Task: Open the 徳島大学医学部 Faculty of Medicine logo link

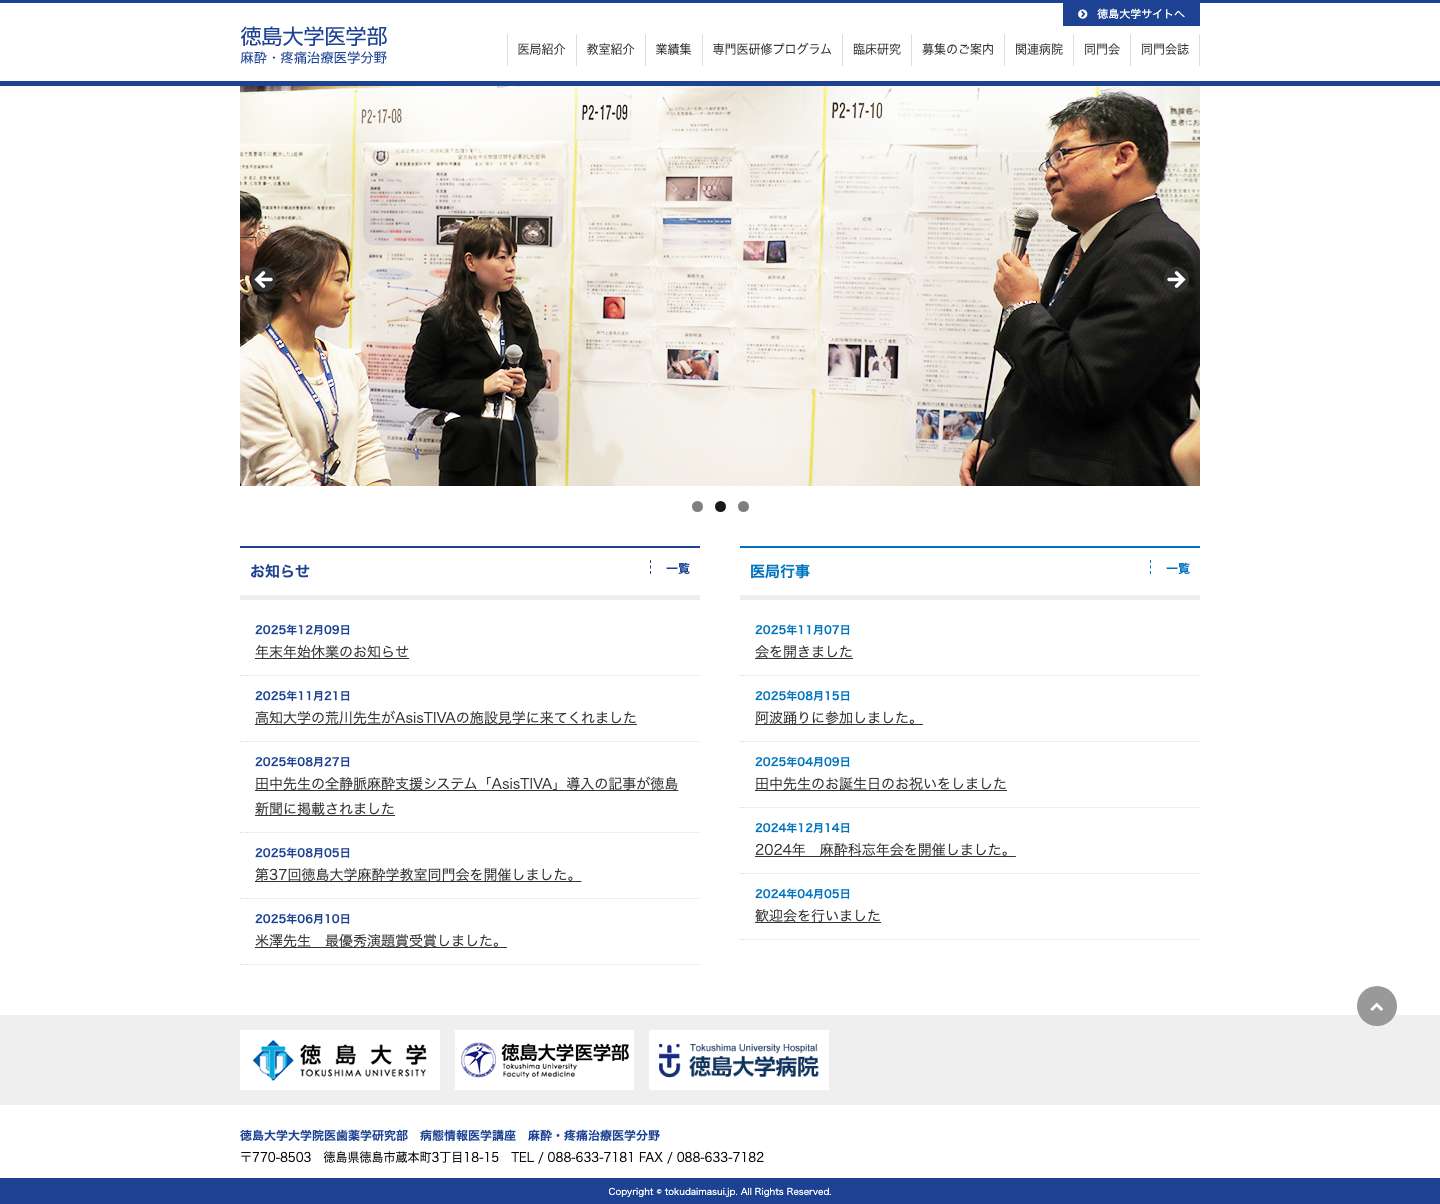Action: pos(543,1060)
